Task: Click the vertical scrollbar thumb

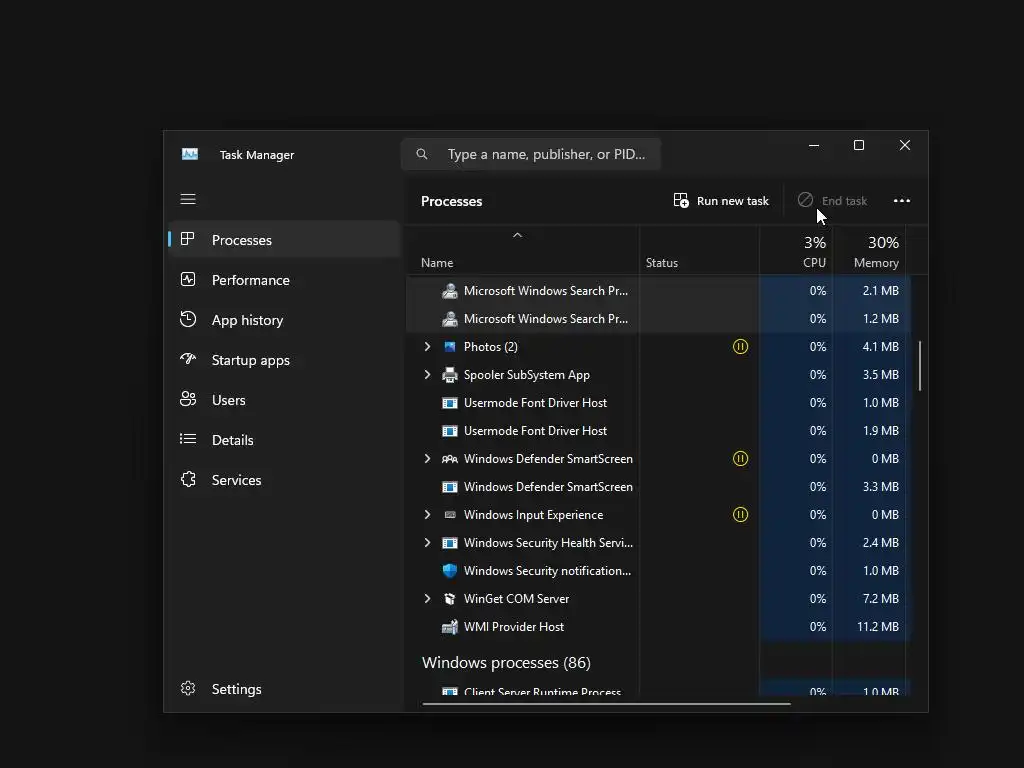Action: pyautogui.click(x=920, y=366)
